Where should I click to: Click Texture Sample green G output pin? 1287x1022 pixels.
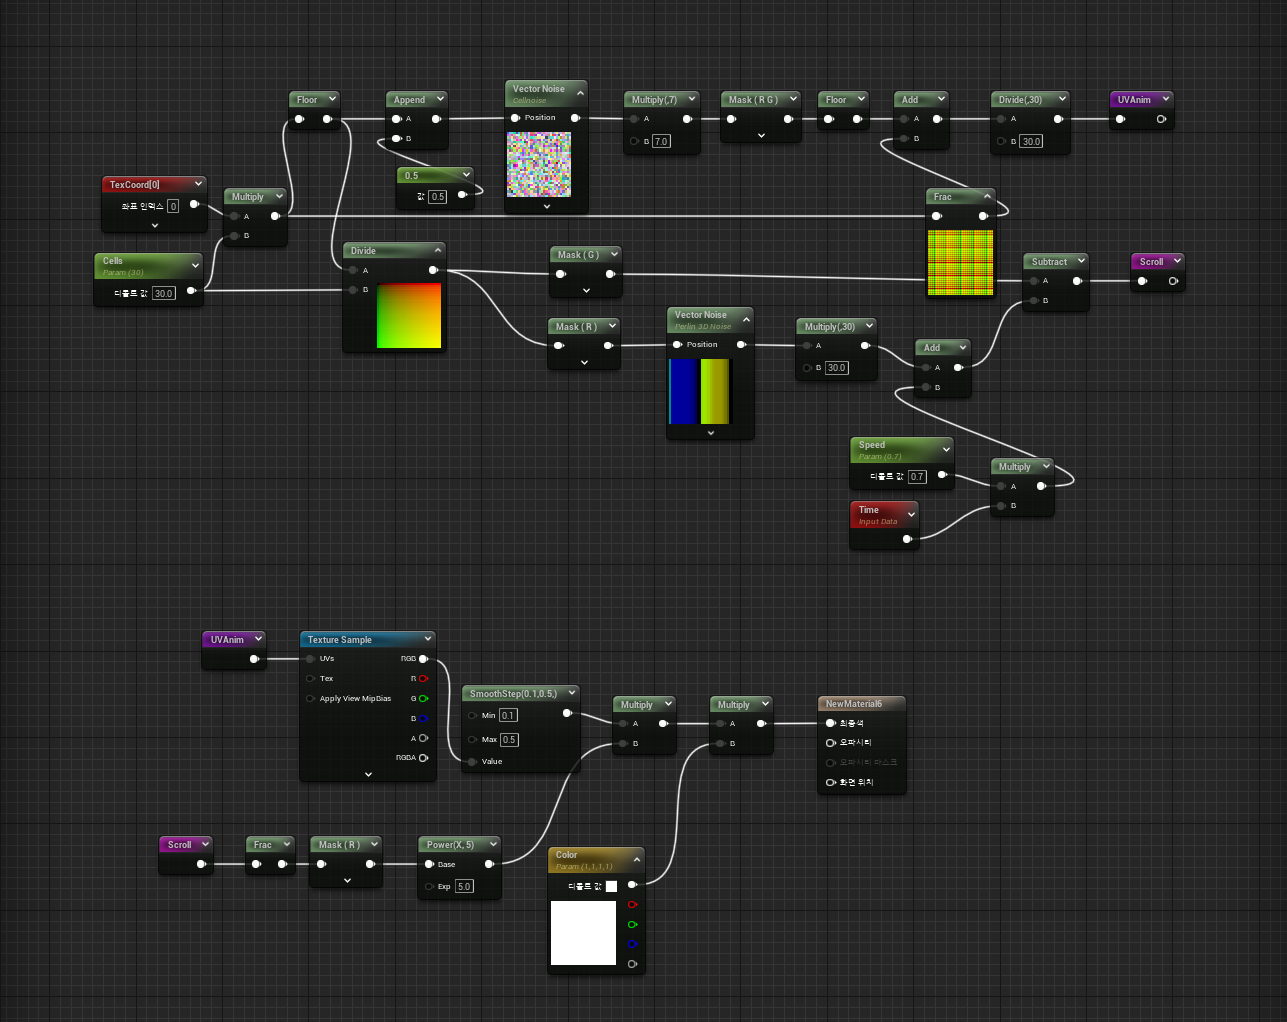424,699
